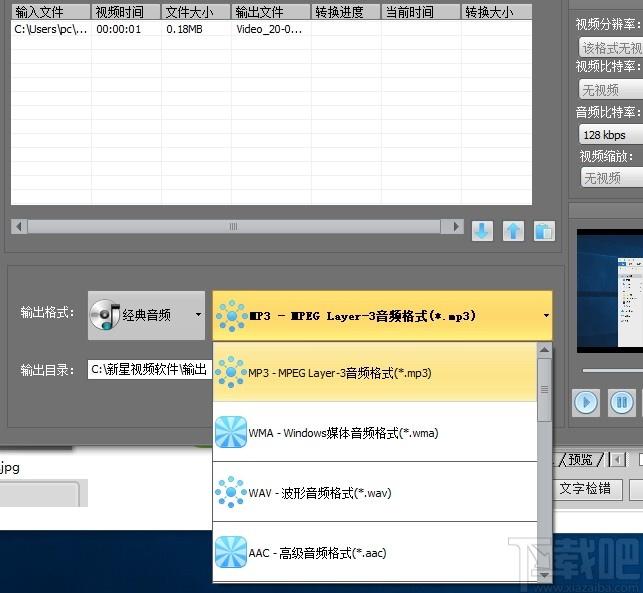Click the 文件大小 column header
The width and height of the screenshot is (643, 593).
tap(196, 12)
